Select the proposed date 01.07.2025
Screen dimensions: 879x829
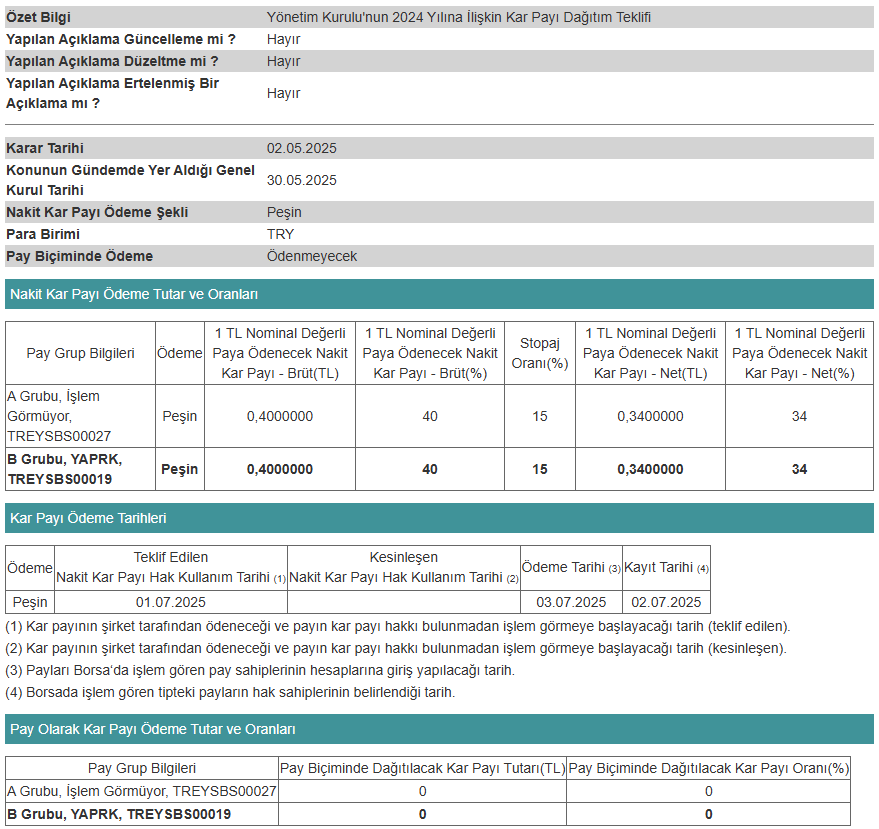coord(171,602)
